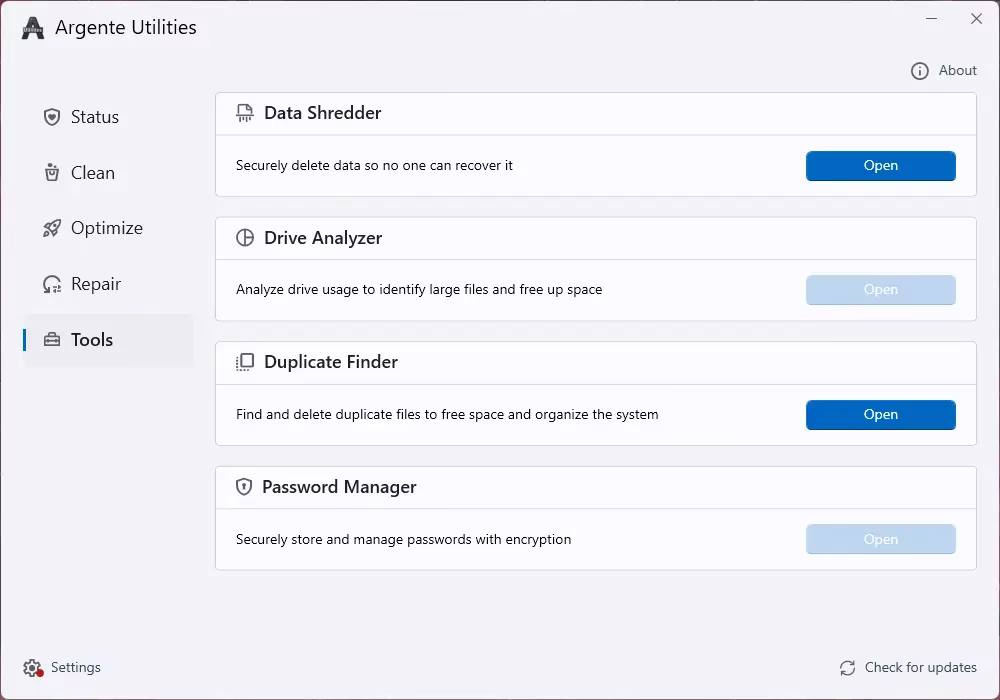Open the Clean section in sidebar

click(x=94, y=172)
